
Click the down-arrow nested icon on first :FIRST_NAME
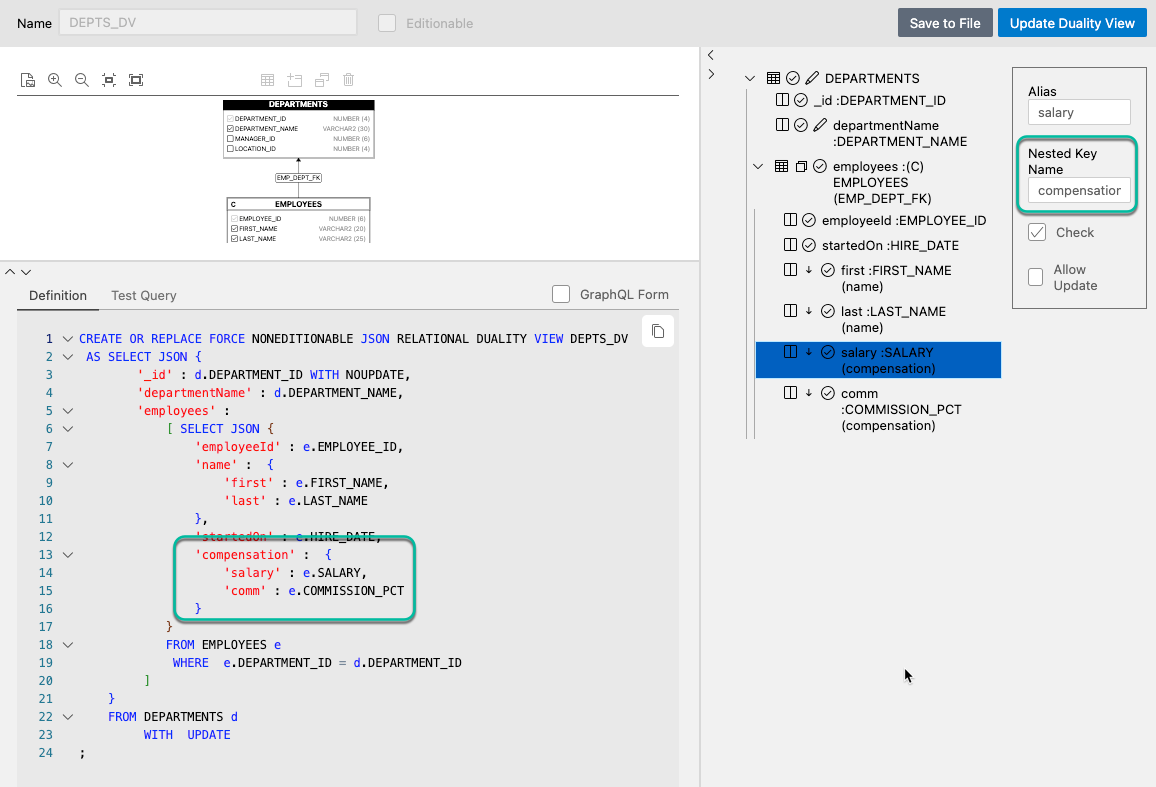coord(809,270)
